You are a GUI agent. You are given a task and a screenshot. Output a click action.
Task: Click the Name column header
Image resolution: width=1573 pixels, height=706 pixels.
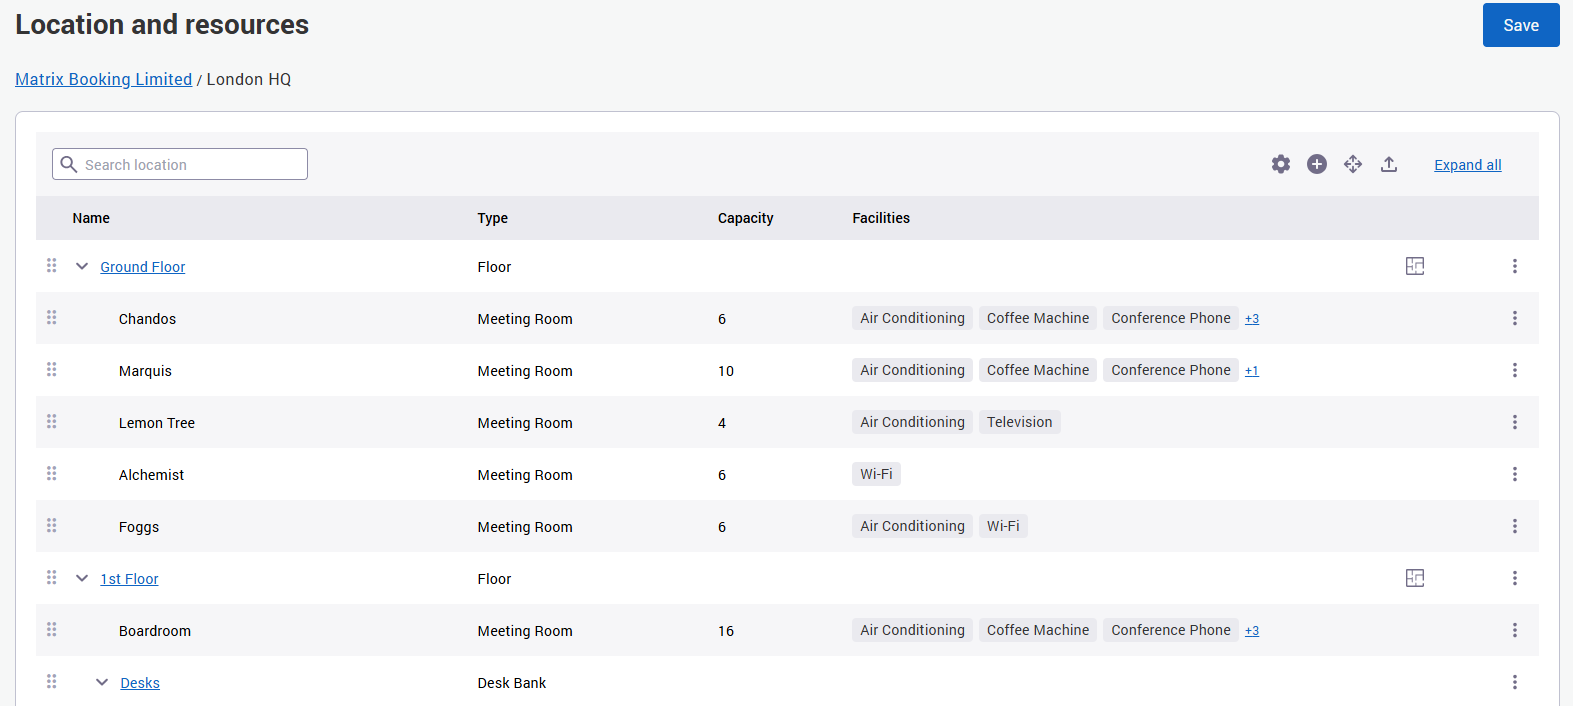click(x=91, y=218)
